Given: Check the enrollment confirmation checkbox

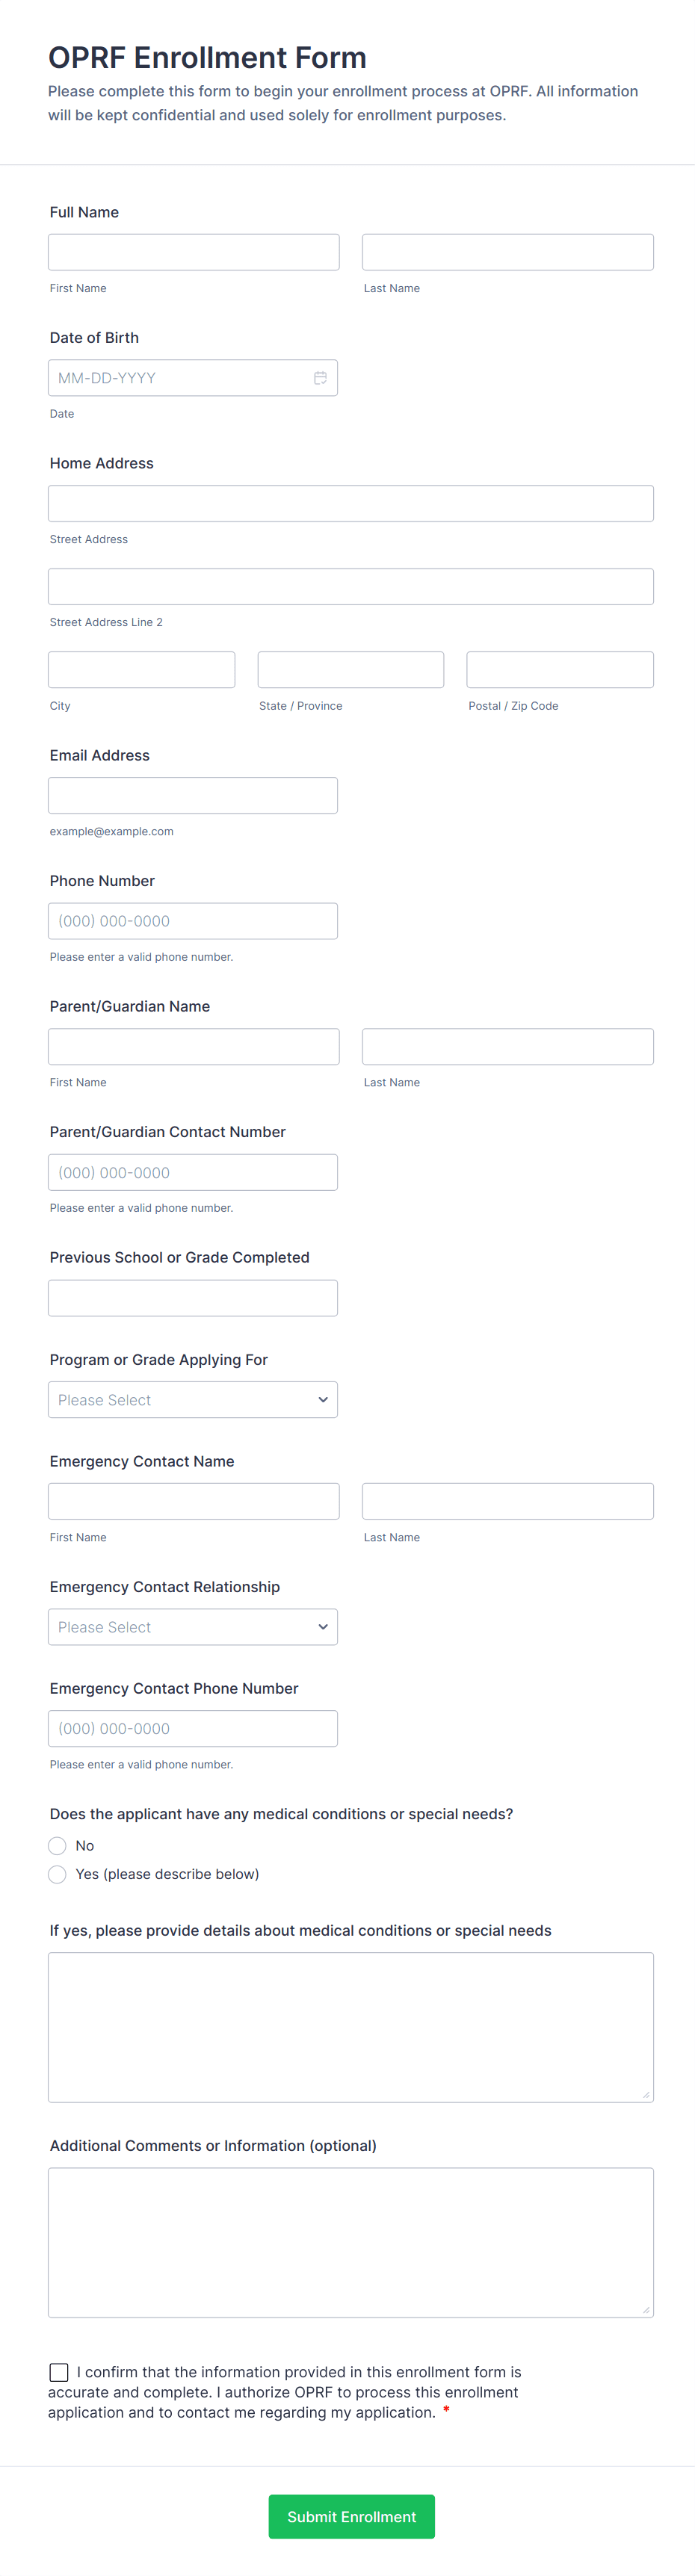Looking at the screenshot, I should [x=59, y=2372].
